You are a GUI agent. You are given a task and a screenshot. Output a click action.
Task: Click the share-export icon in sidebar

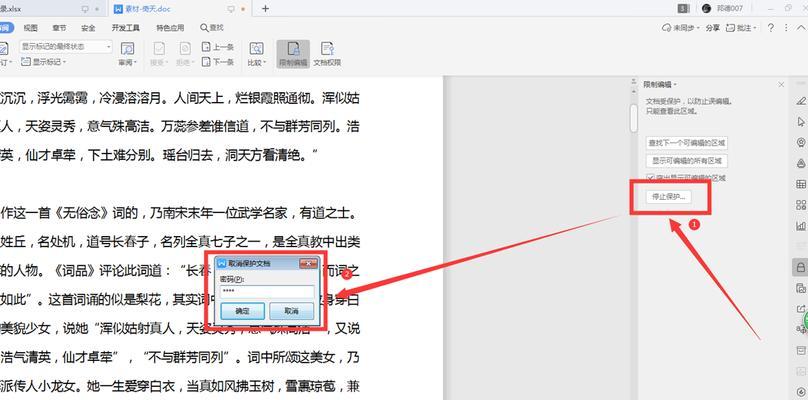pos(801,309)
